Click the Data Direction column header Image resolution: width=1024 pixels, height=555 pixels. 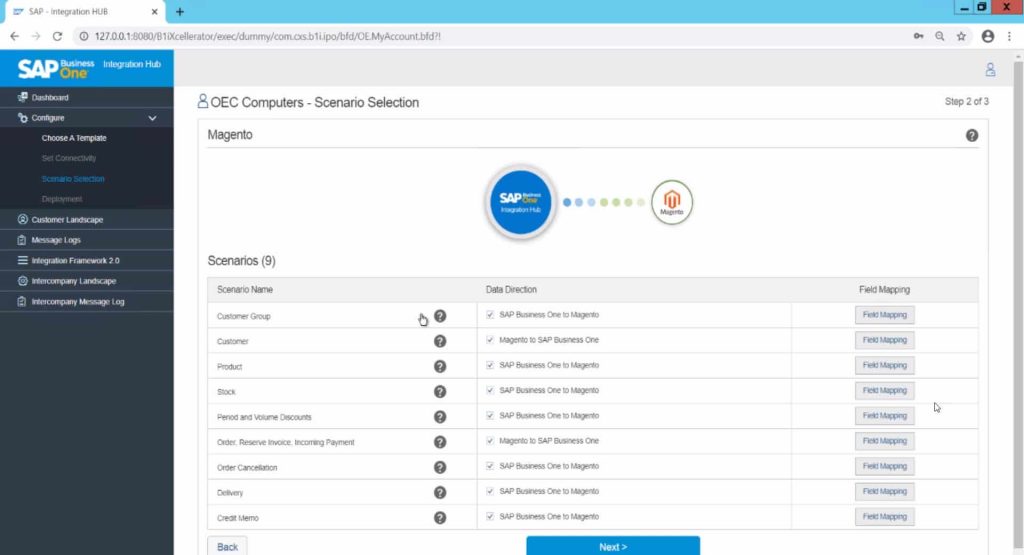point(511,290)
